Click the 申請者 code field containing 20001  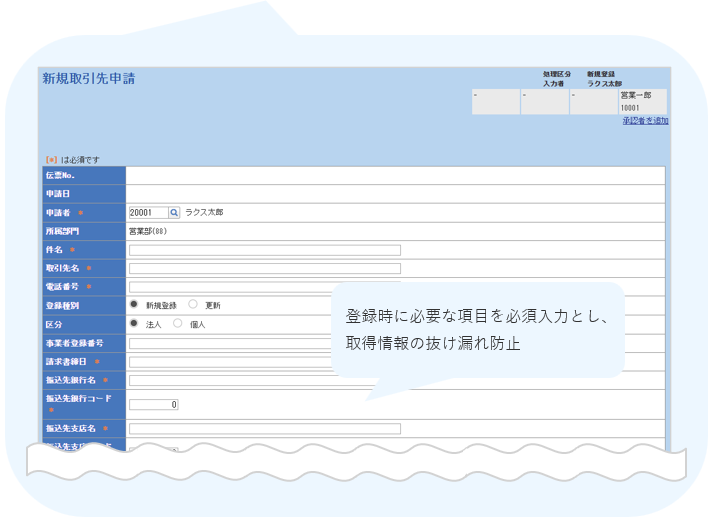pyautogui.click(x=148, y=213)
